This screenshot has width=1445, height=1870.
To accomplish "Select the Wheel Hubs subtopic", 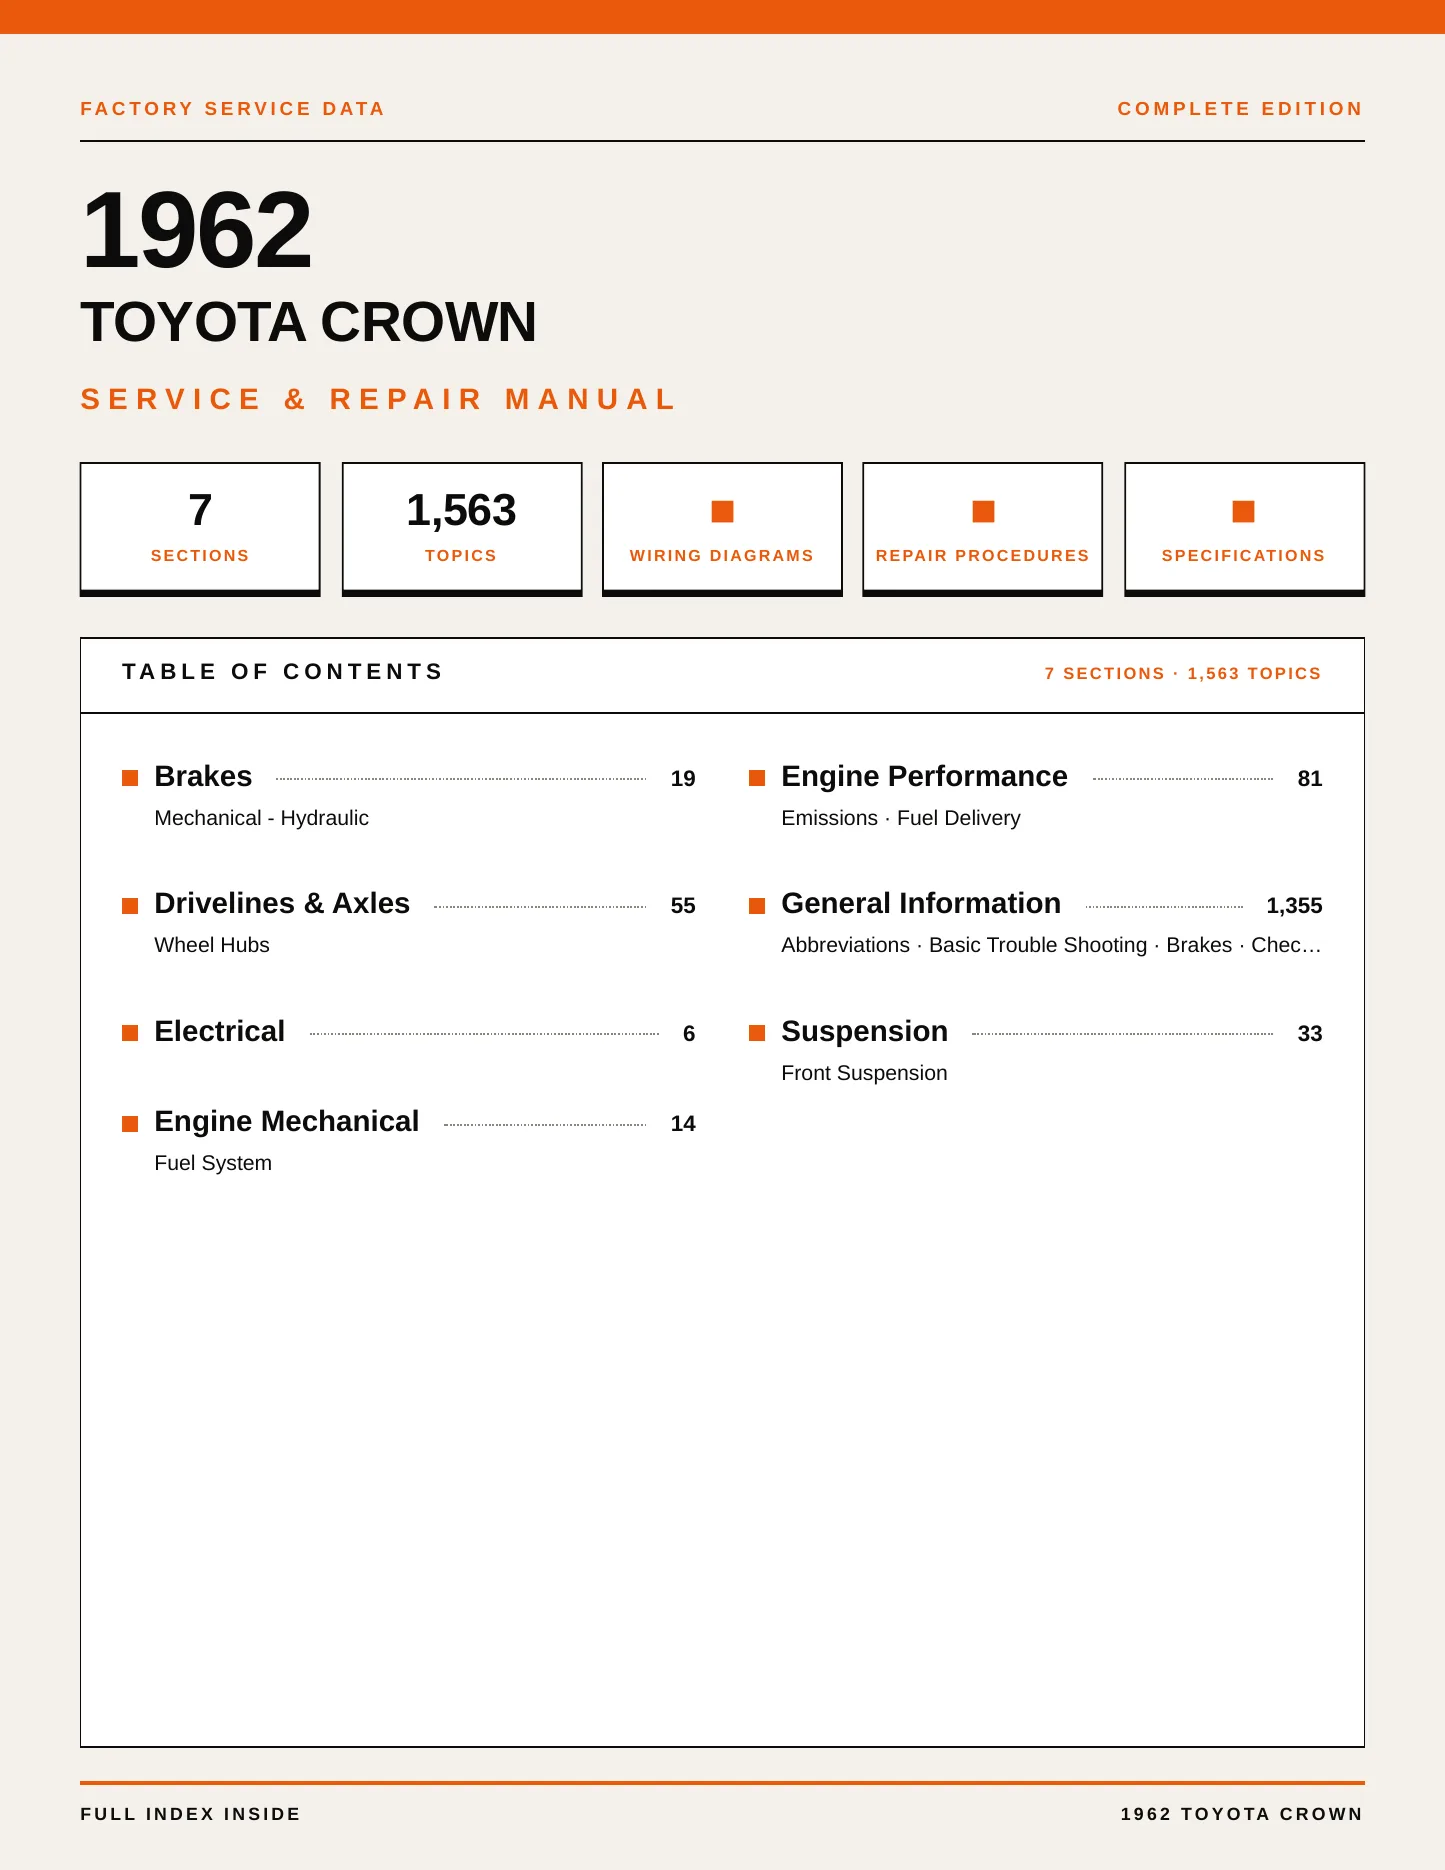I will click(212, 945).
